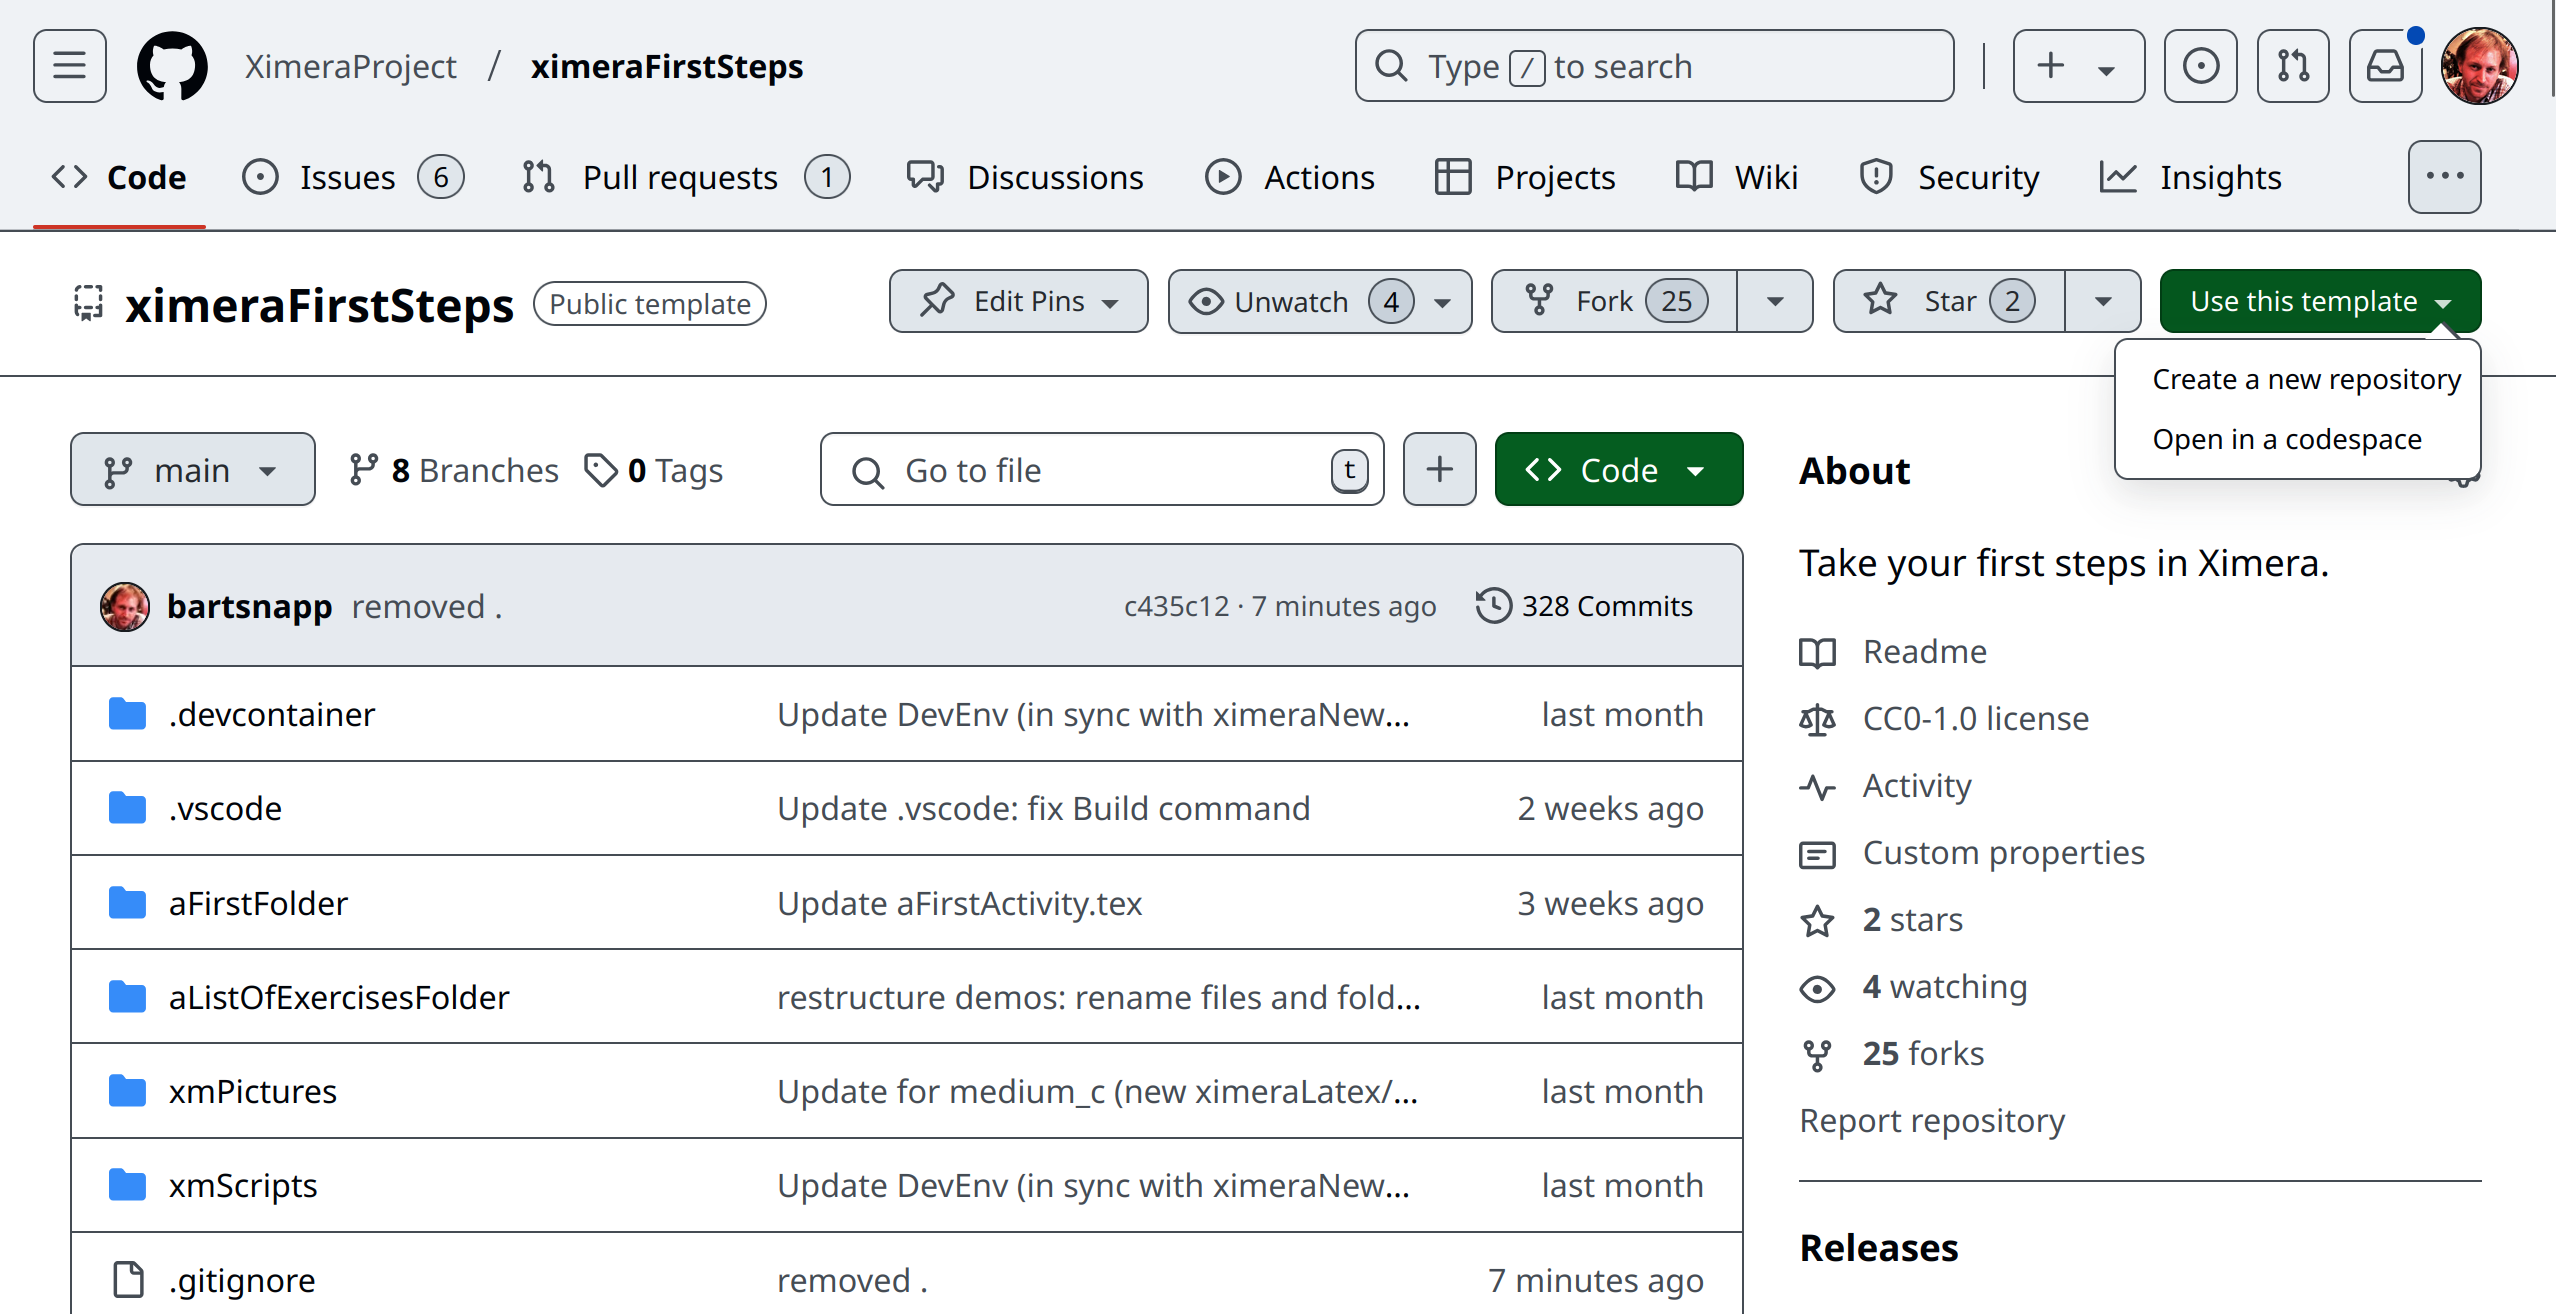The height and width of the screenshot is (1314, 2556).
Task: Click the plus button next to Go to file
Action: [x=1439, y=470]
